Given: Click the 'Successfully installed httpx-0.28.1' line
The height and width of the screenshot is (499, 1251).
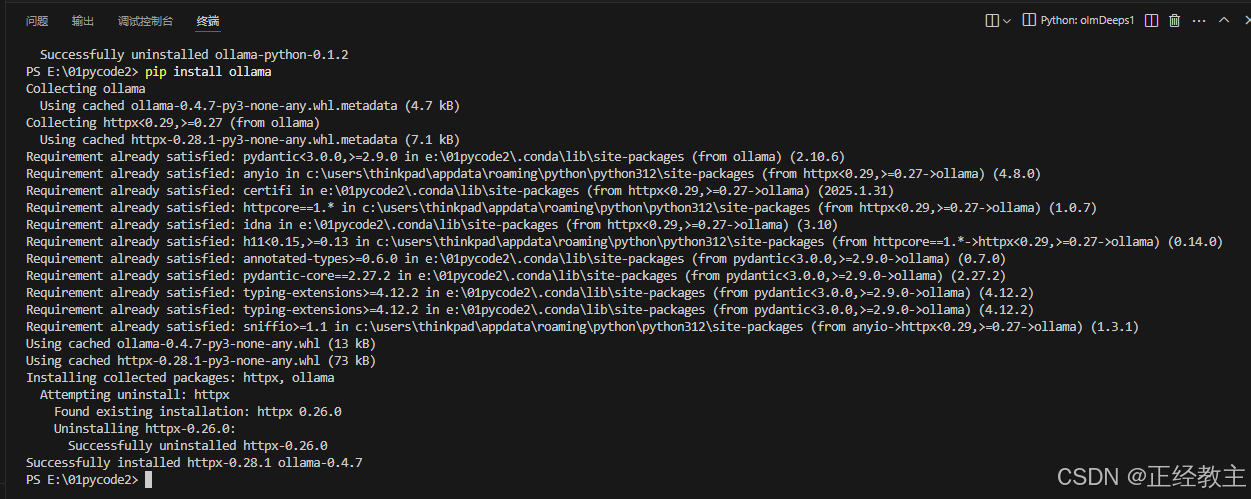Looking at the screenshot, I should pos(194,463).
